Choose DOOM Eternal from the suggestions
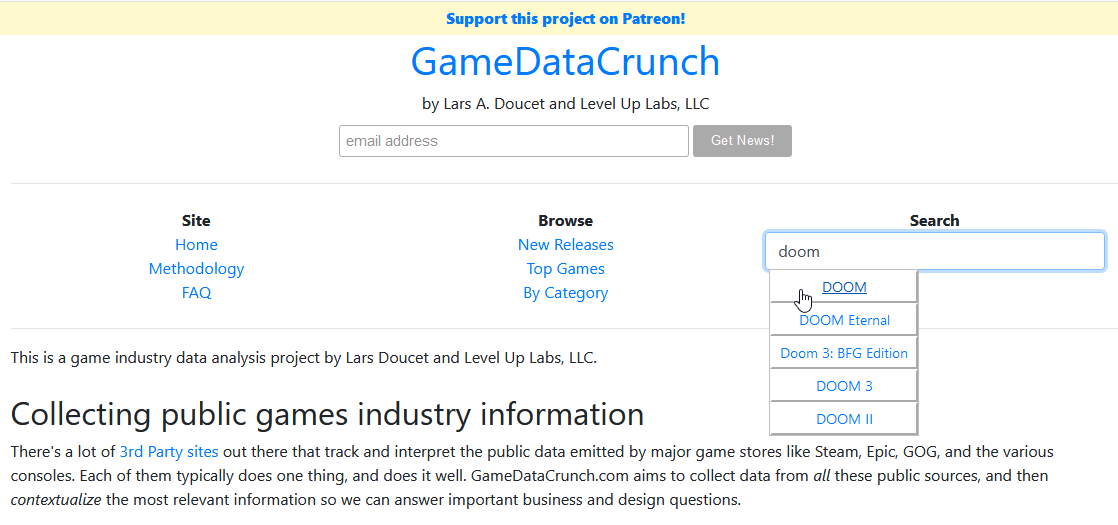The width and height of the screenshot is (1118, 525). [844, 320]
